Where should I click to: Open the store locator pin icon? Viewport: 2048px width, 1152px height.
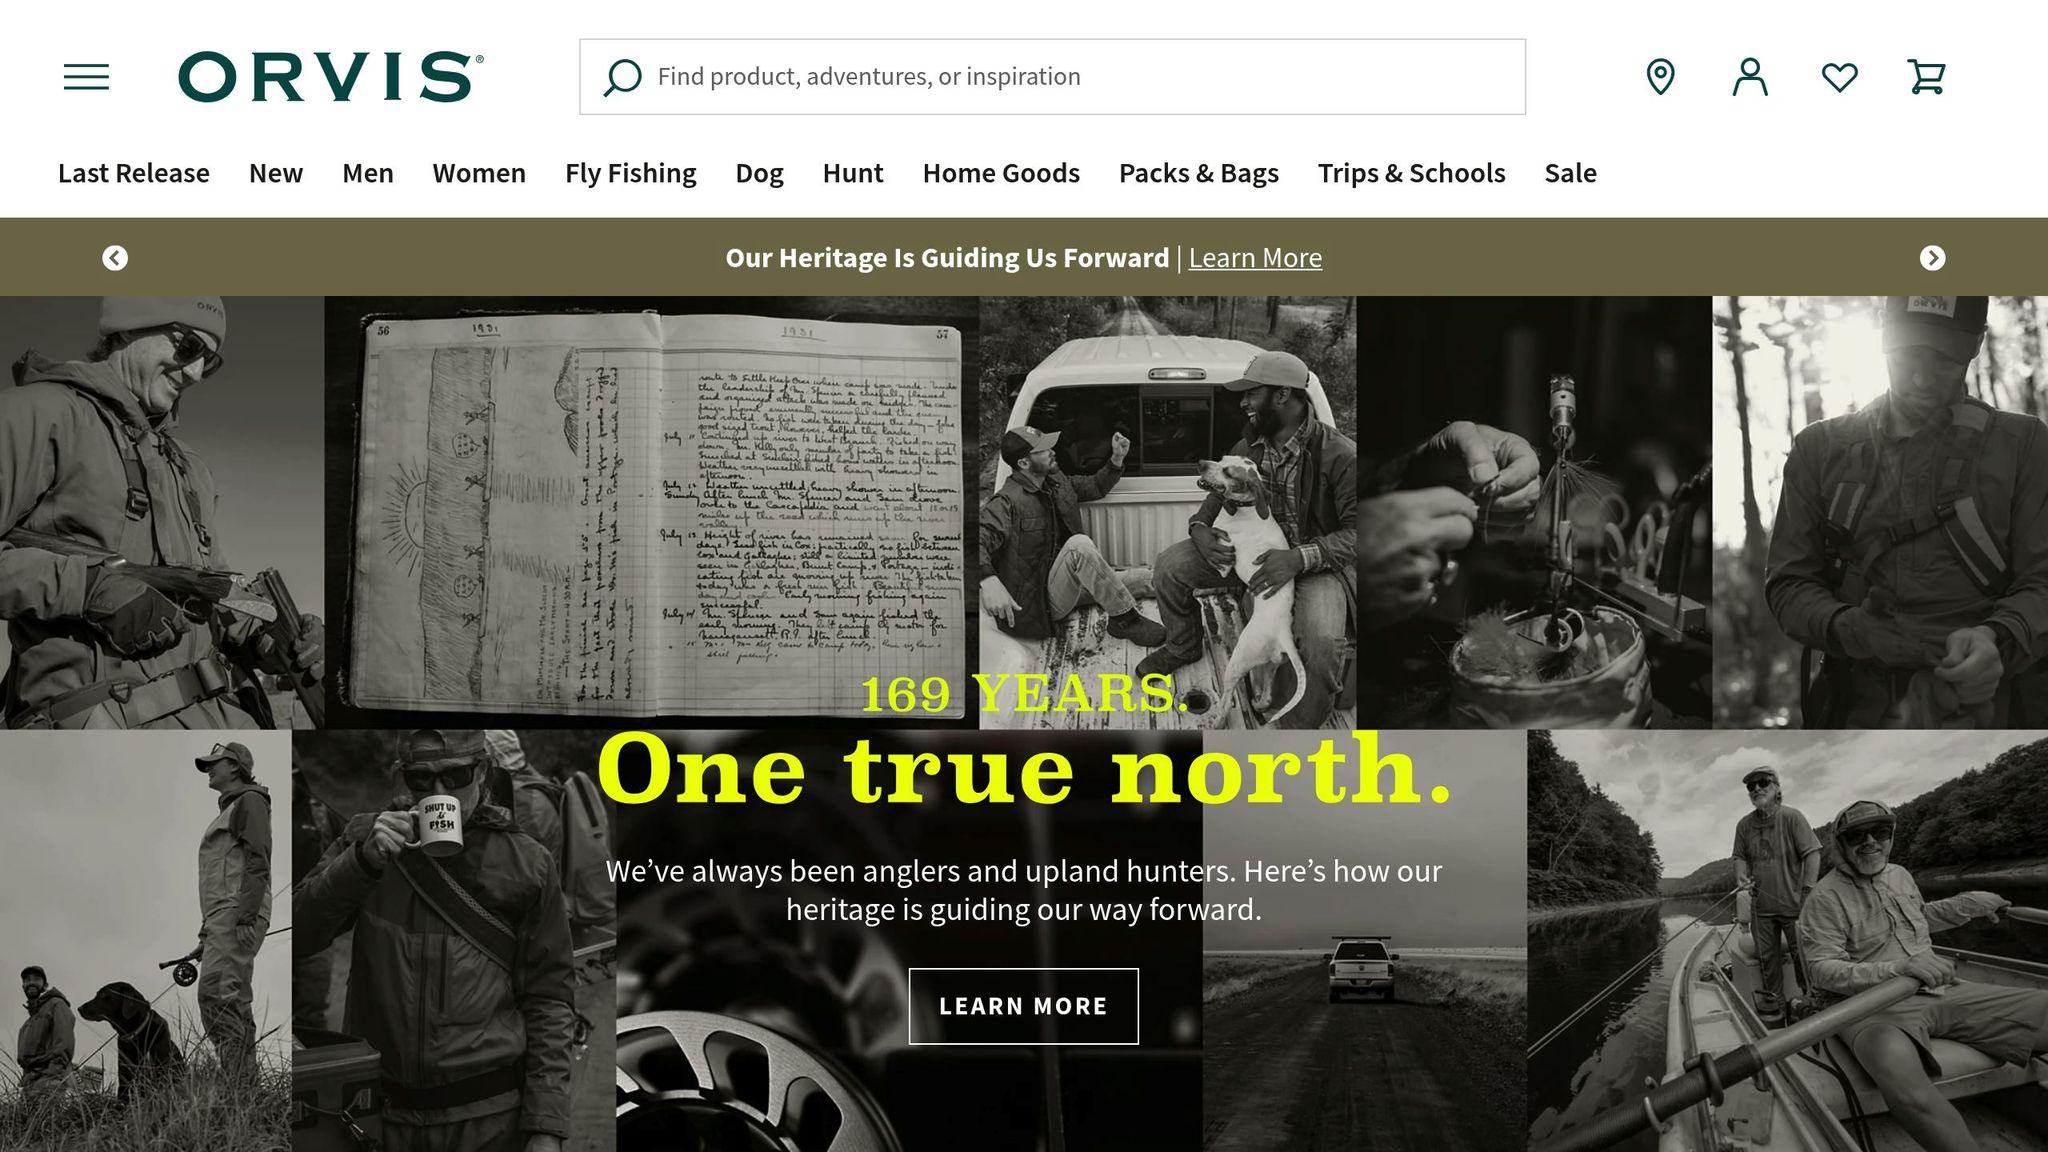pos(1661,77)
